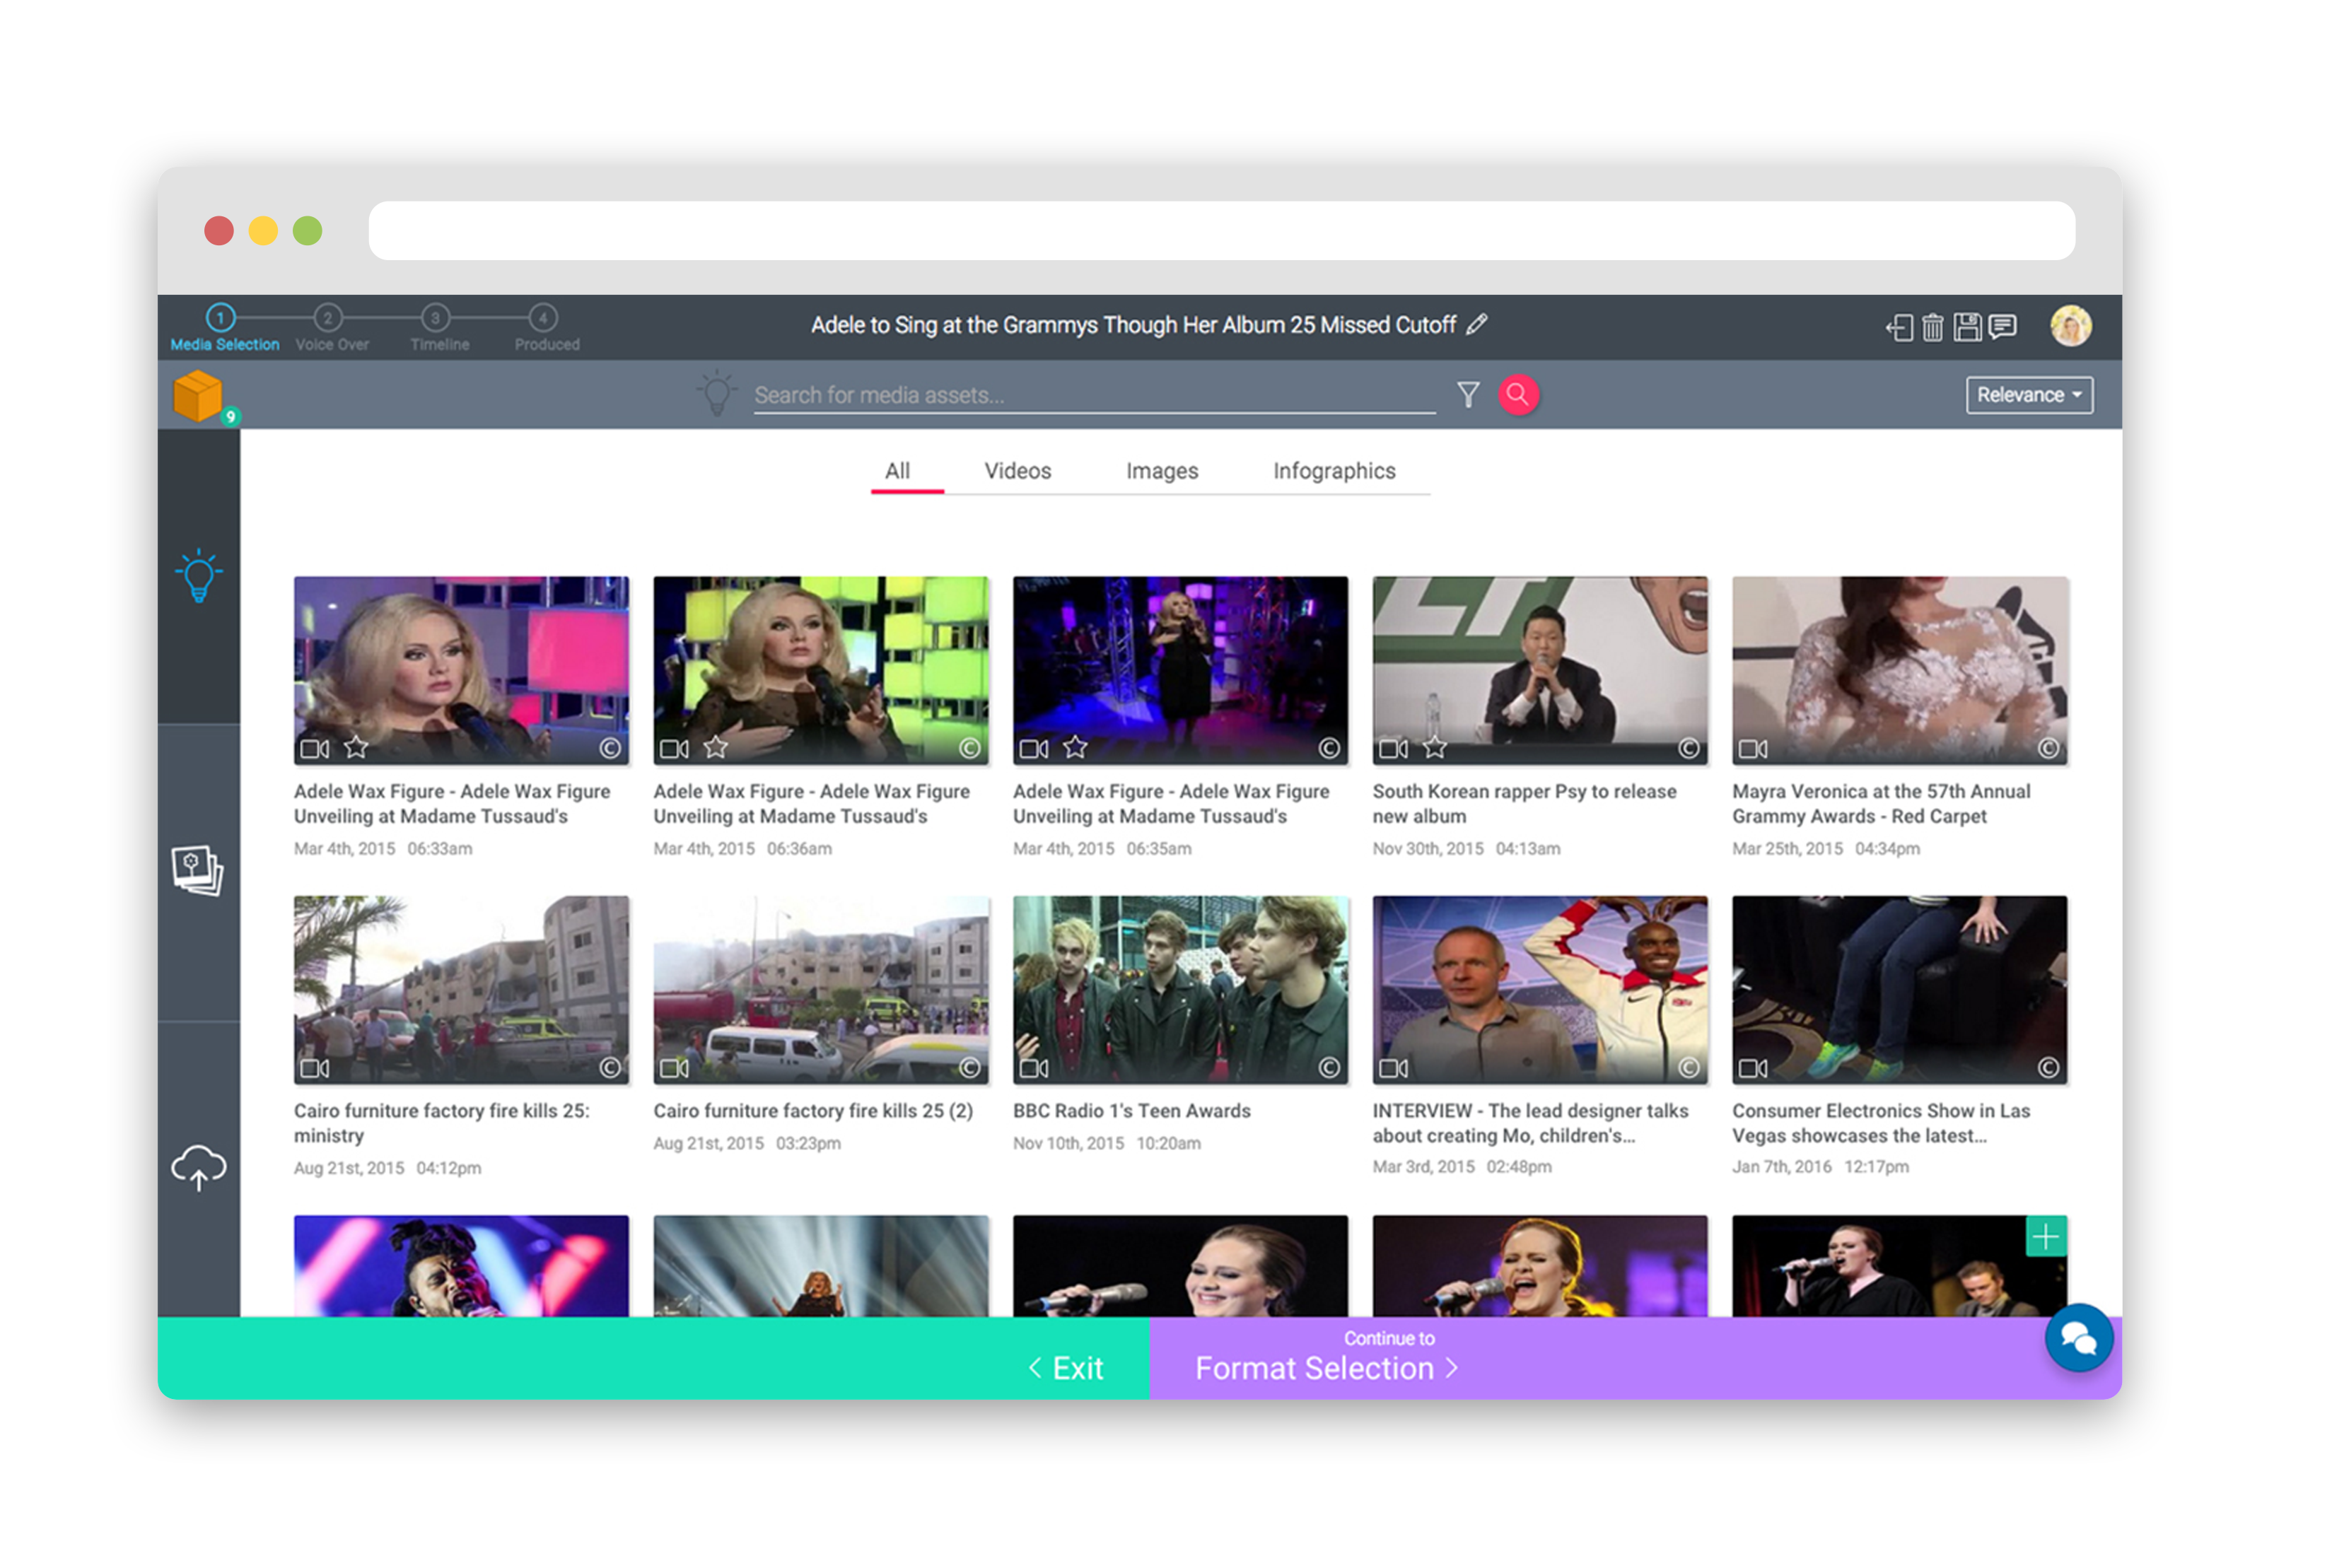Click the floppy disk save icon

click(1967, 327)
